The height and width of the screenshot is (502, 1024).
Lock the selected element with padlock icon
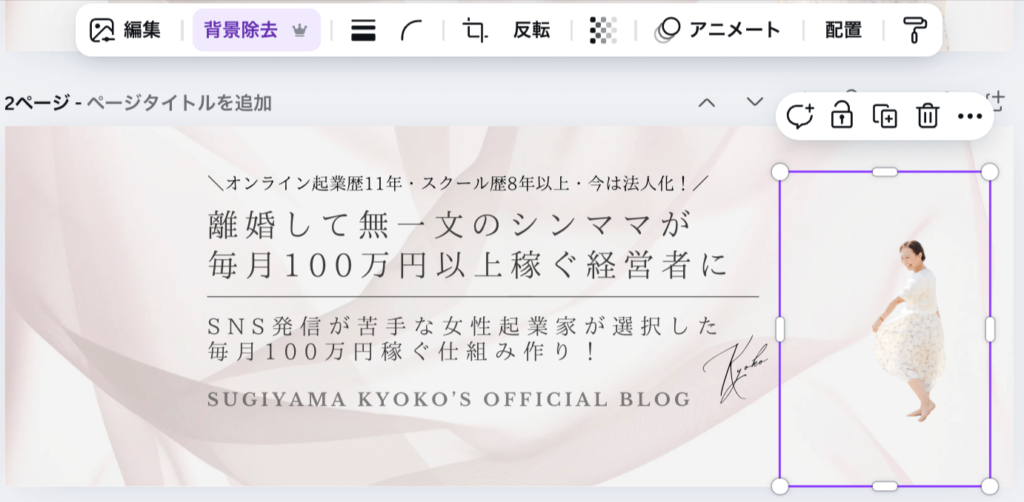[842, 116]
